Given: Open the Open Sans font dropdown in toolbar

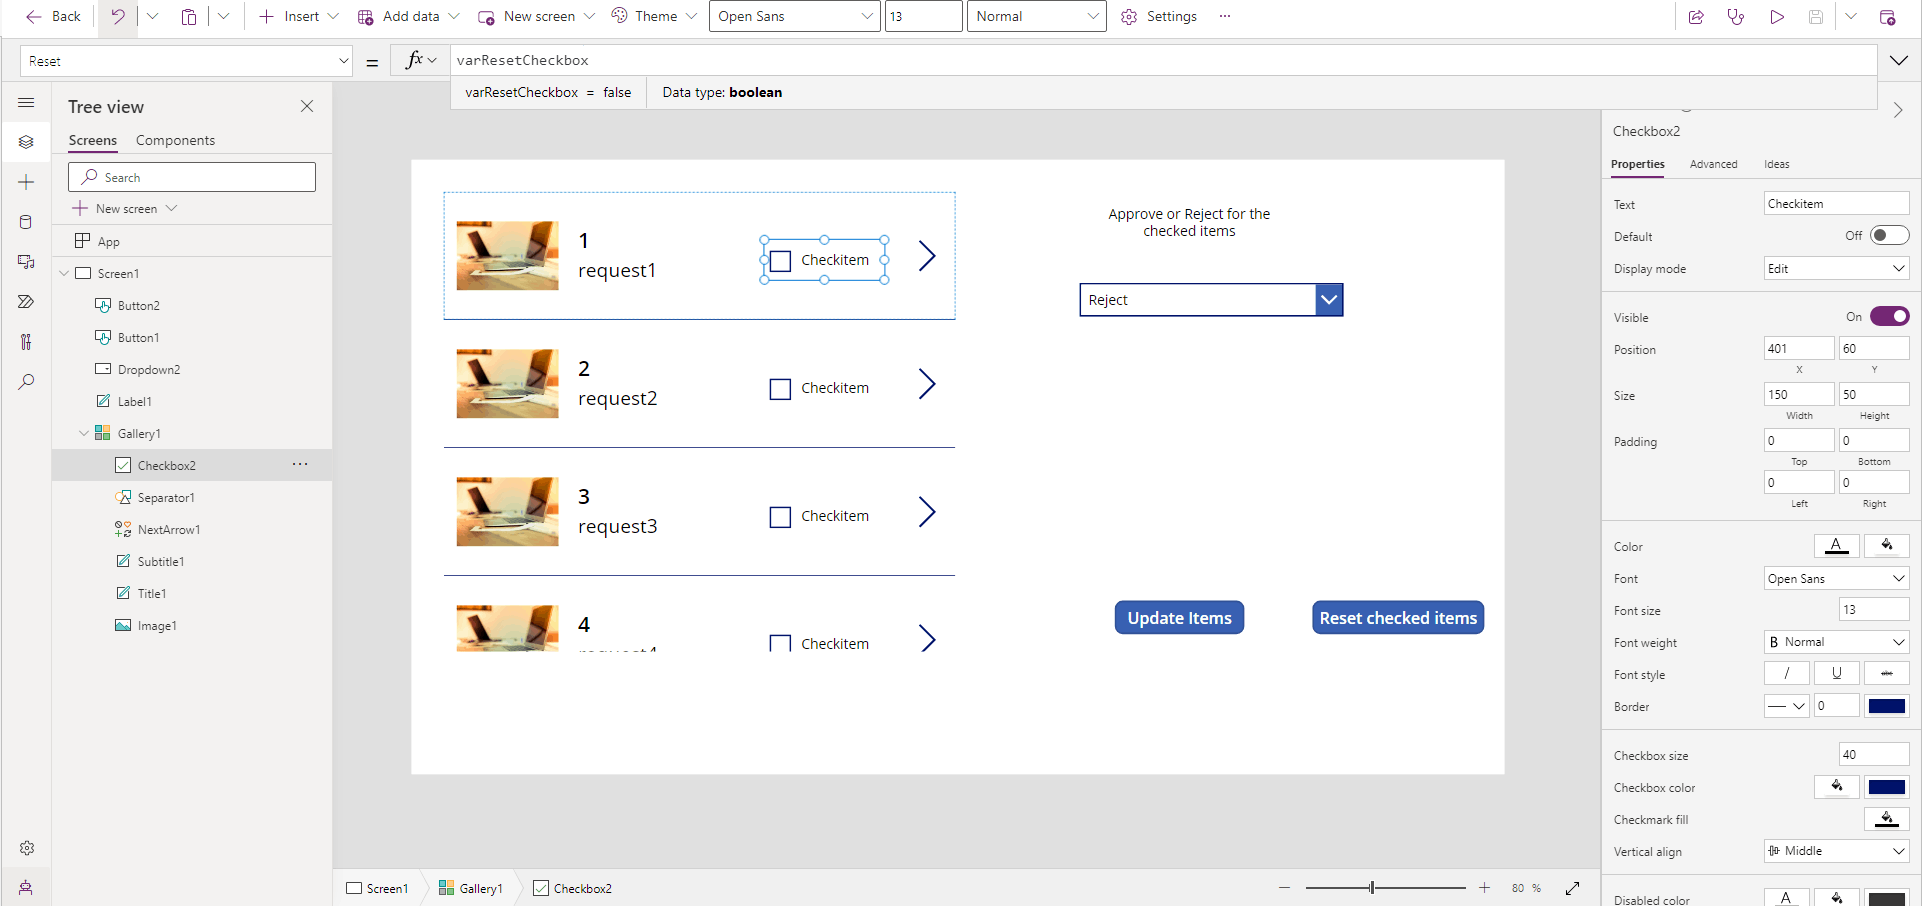Looking at the screenshot, I should 794,17.
